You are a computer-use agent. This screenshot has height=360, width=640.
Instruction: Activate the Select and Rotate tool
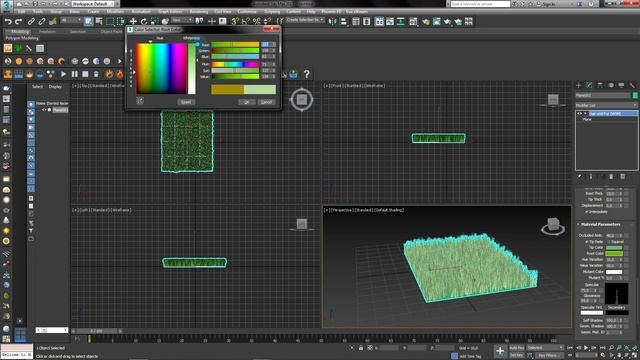[x=144, y=21]
